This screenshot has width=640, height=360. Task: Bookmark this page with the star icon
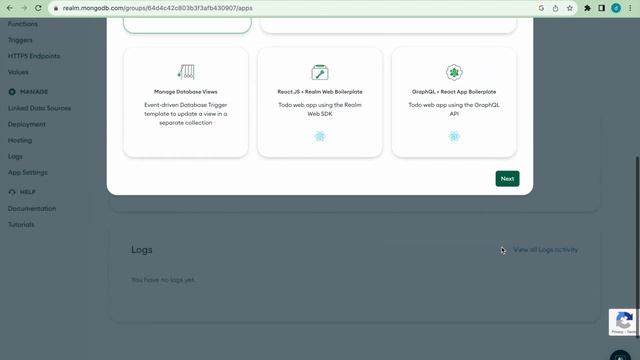[x=570, y=8]
